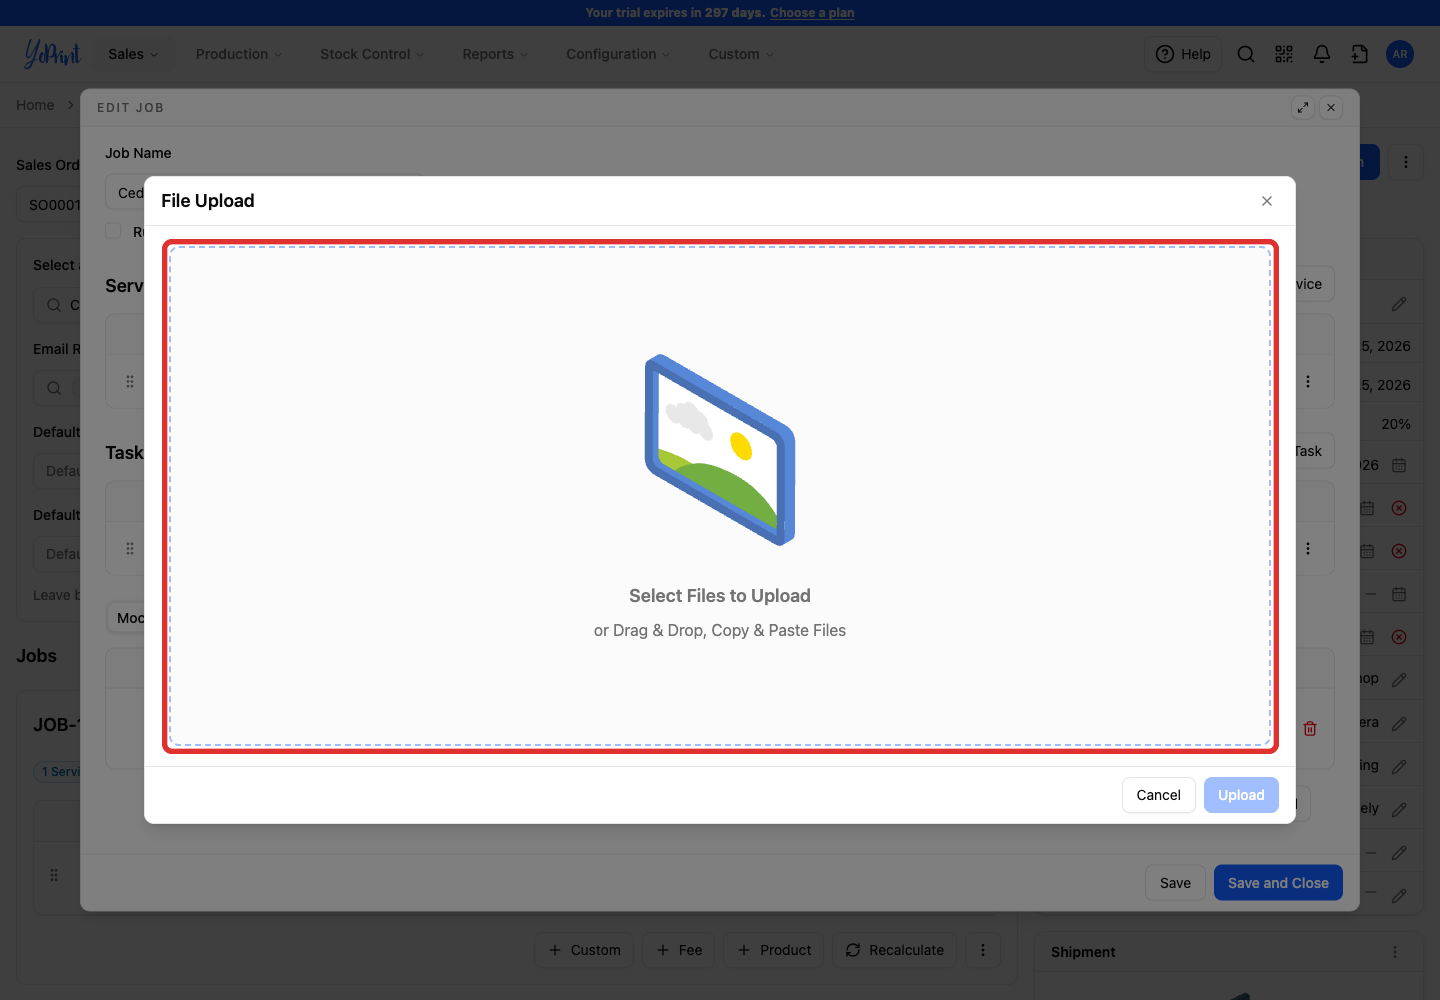This screenshot has height=1000, width=1440.
Task: Open the AR user avatar menu
Action: [x=1400, y=54]
